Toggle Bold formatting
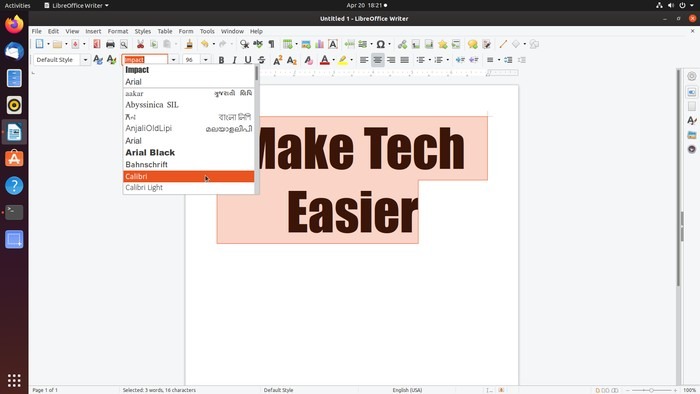Viewport: 700px width, 394px height. tap(221, 60)
